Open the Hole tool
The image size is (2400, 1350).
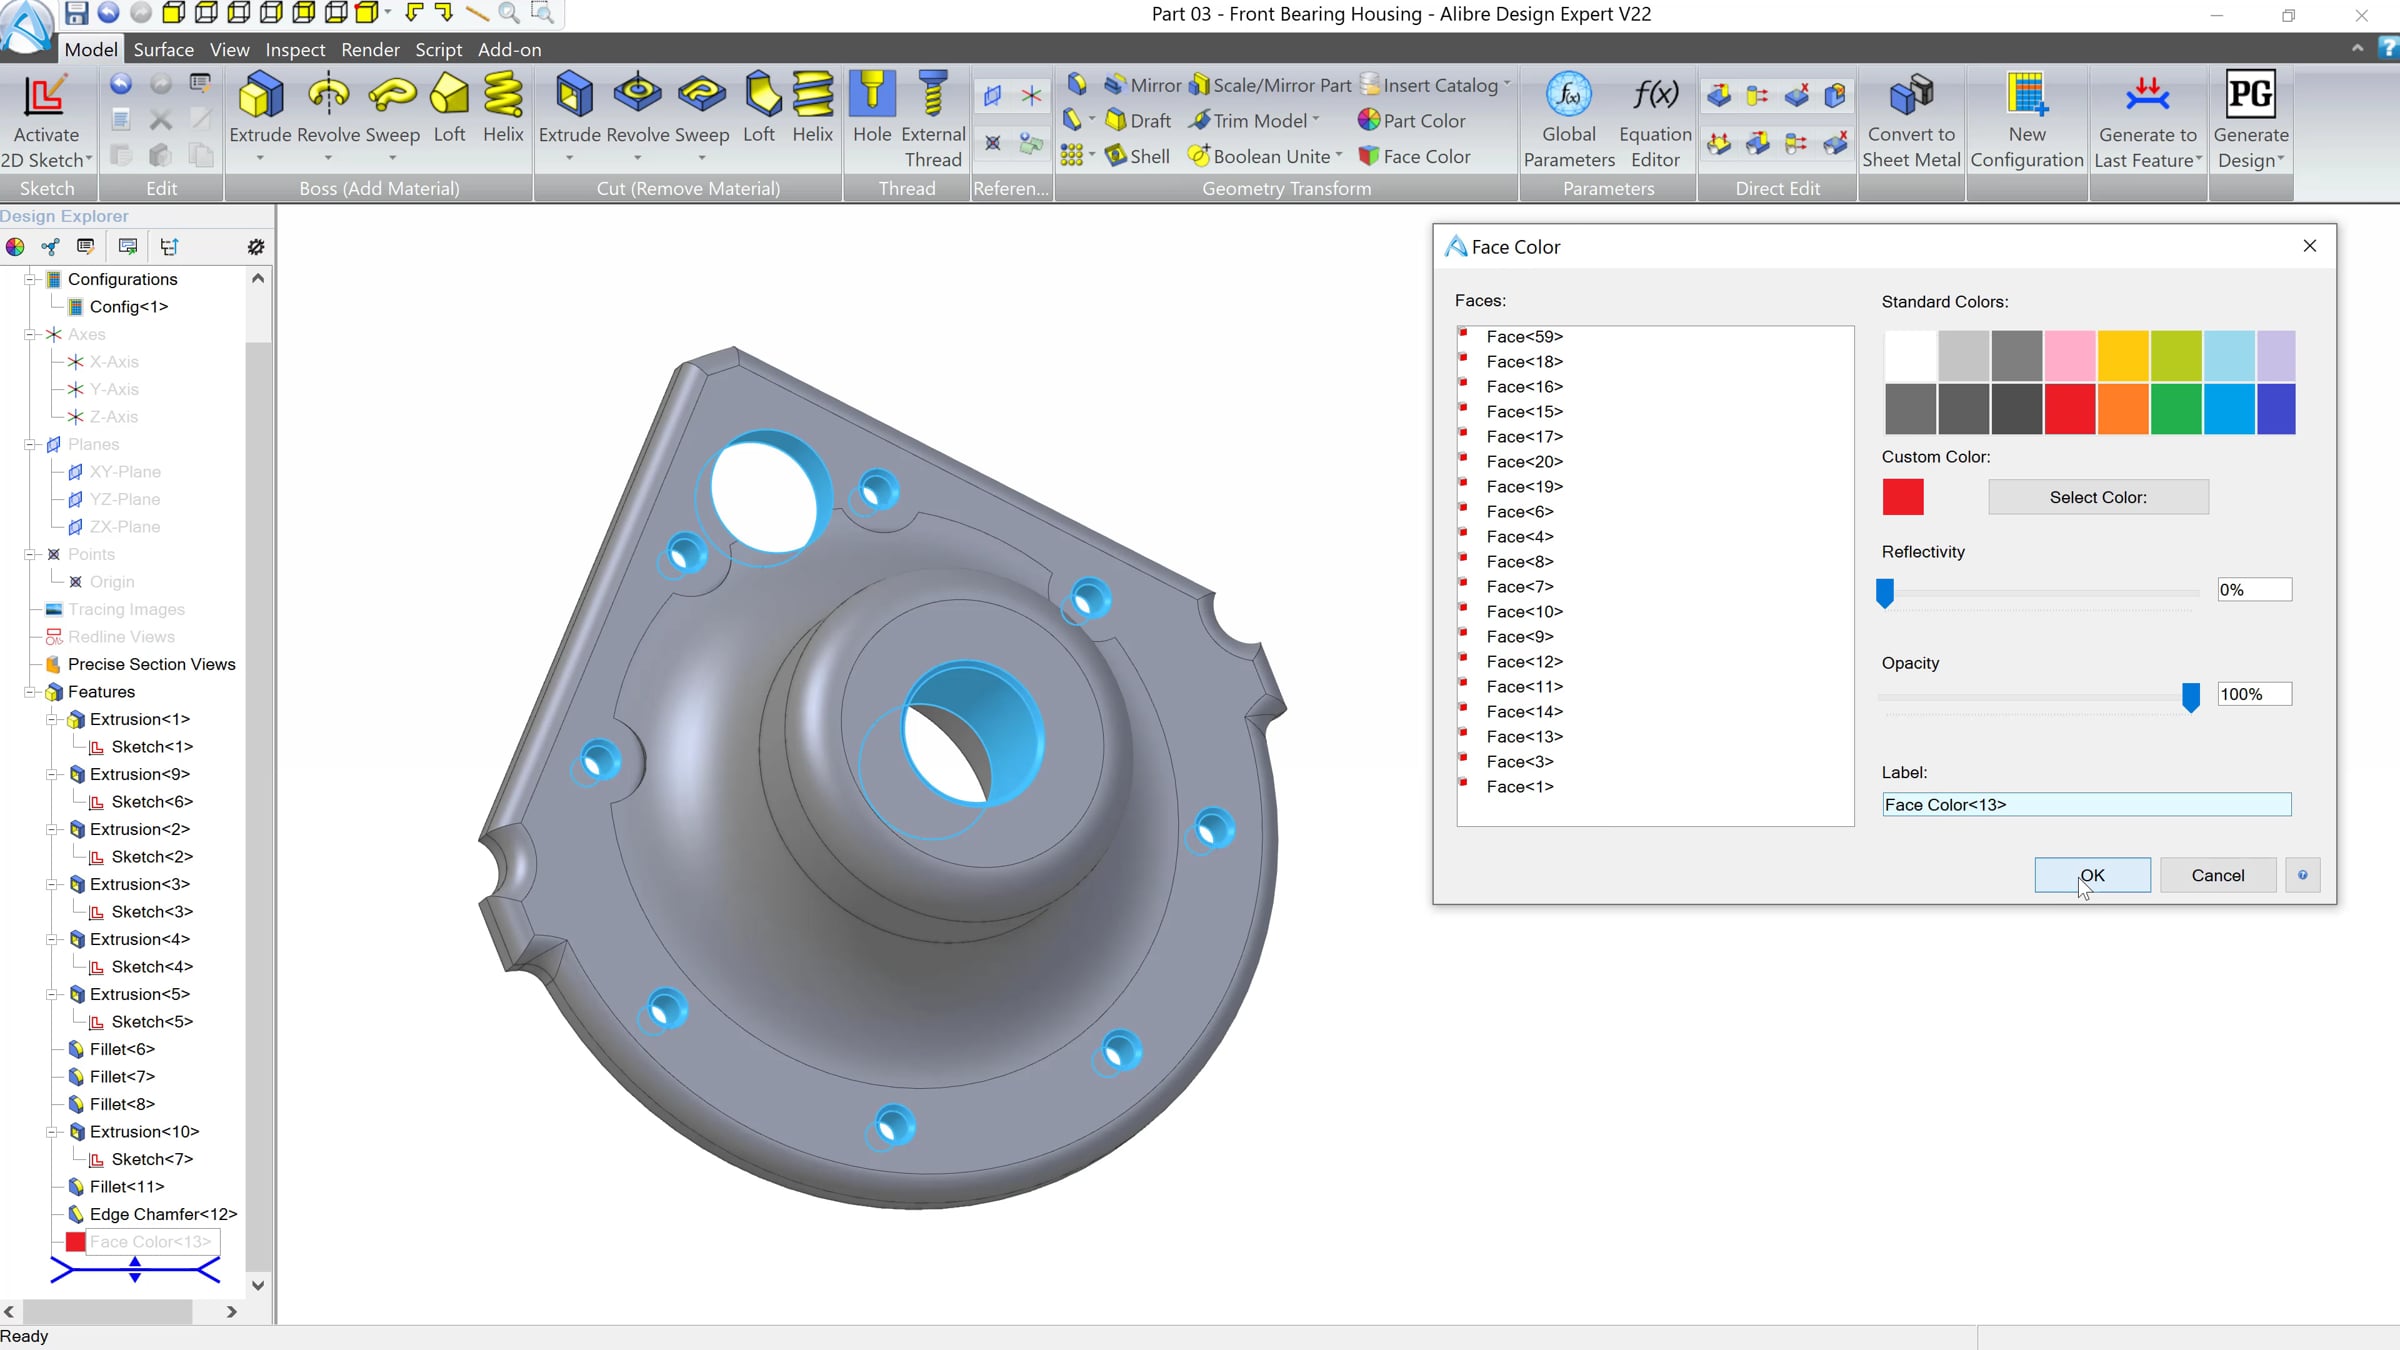[872, 108]
